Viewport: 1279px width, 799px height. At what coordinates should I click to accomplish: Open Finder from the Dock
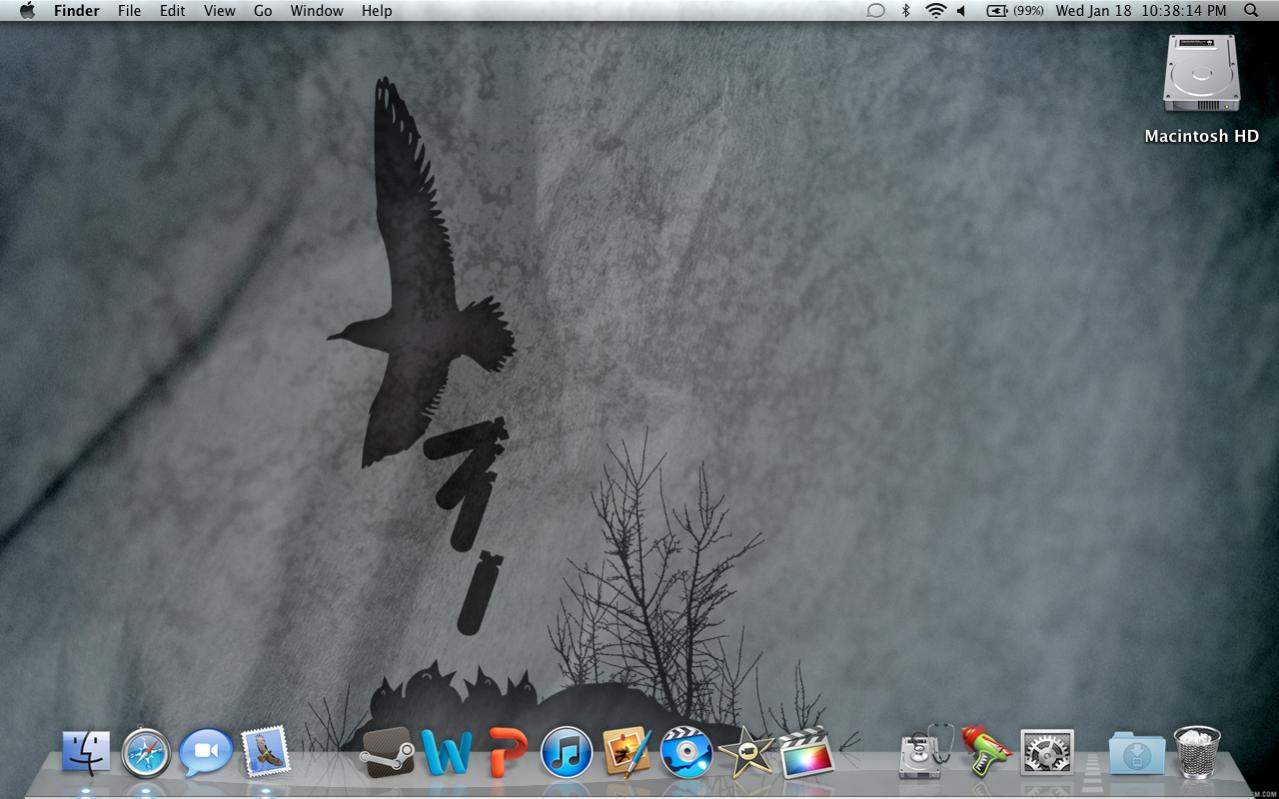pyautogui.click(x=86, y=752)
